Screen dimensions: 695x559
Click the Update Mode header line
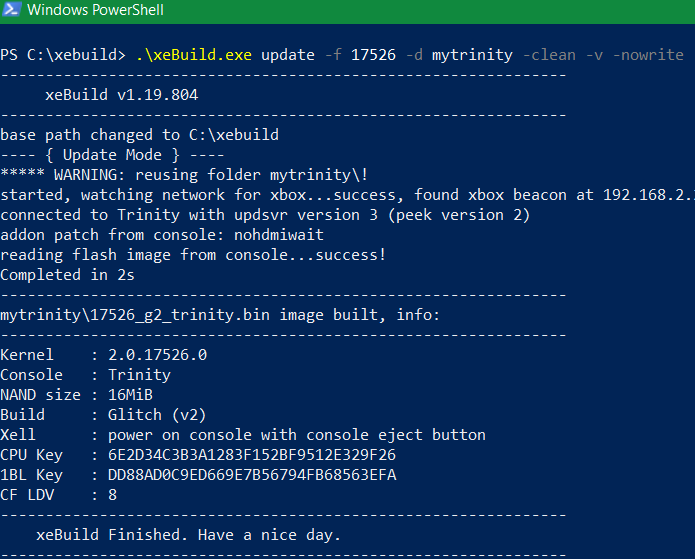point(112,155)
